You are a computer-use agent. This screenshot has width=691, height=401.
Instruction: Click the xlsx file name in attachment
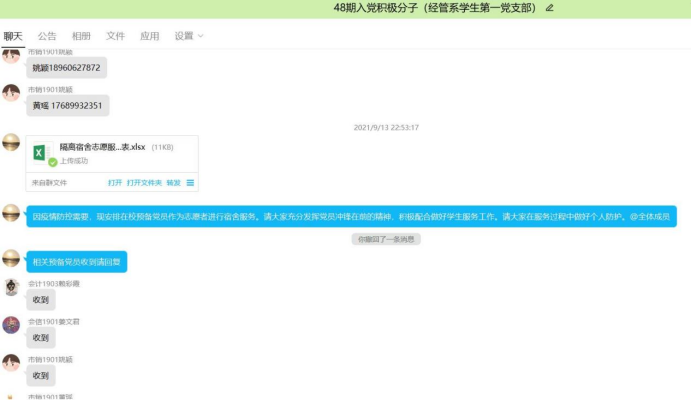(x=102, y=147)
